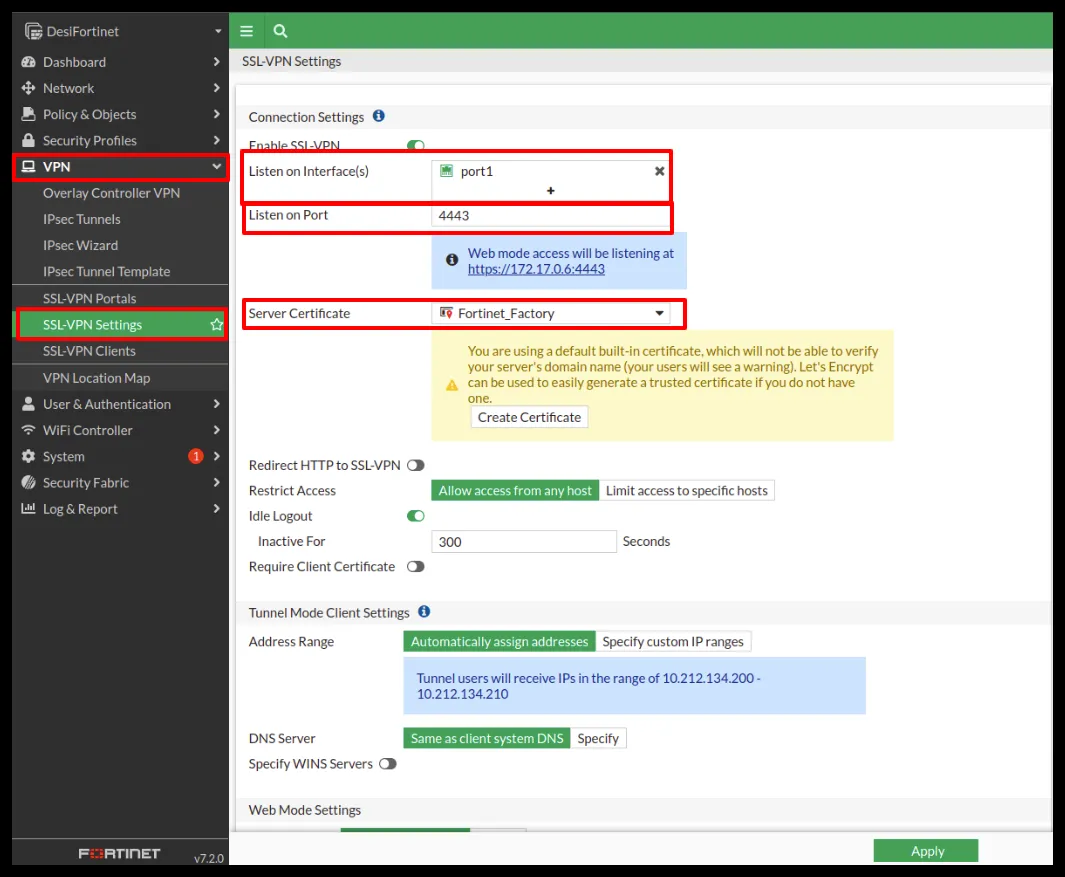The height and width of the screenshot is (877, 1065).
Task: Click the Create Certificate button
Action: click(529, 417)
